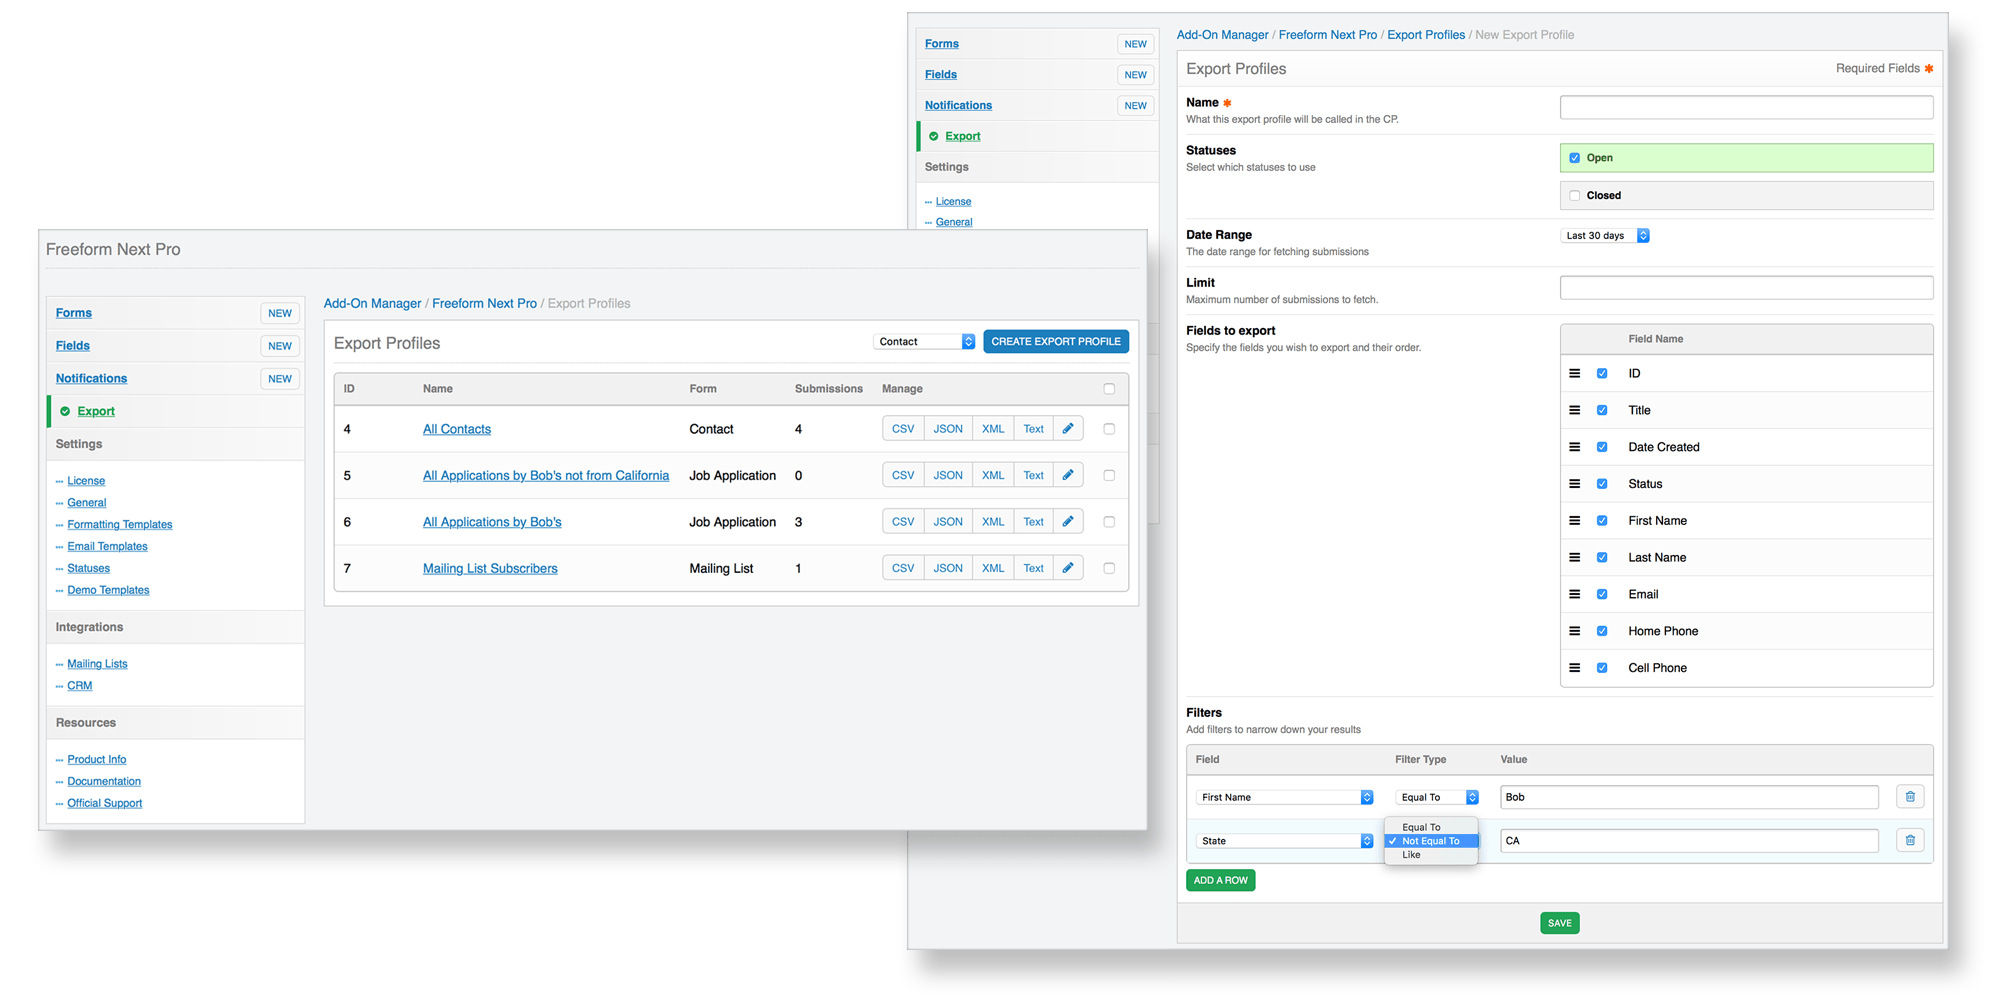The height and width of the screenshot is (1000, 2000).
Task: Click the NEW button beside Forms in front window
Action: pos(280,313)
